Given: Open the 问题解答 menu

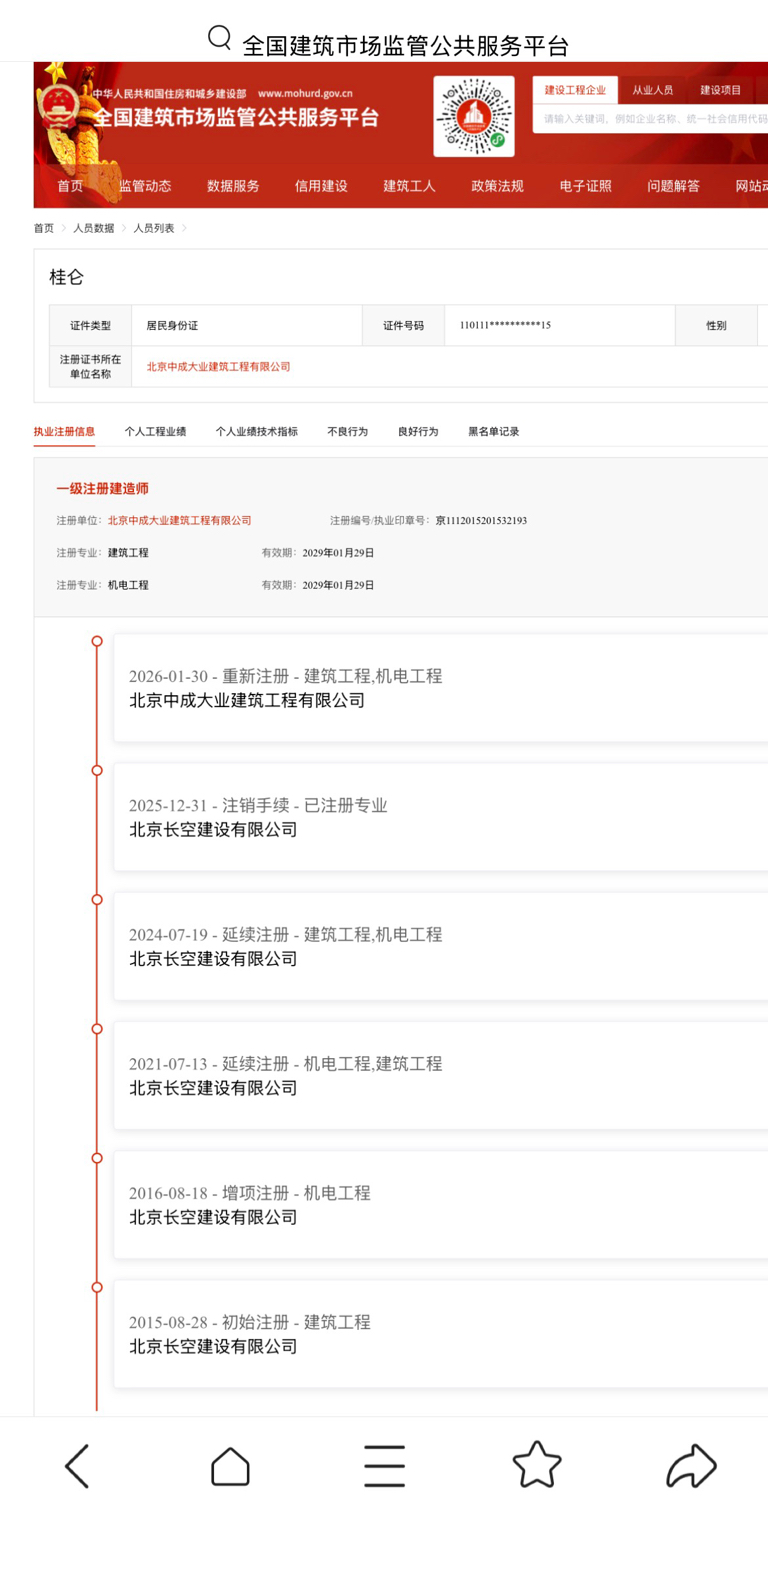Looking at the screenshot, I should [673, 186].
